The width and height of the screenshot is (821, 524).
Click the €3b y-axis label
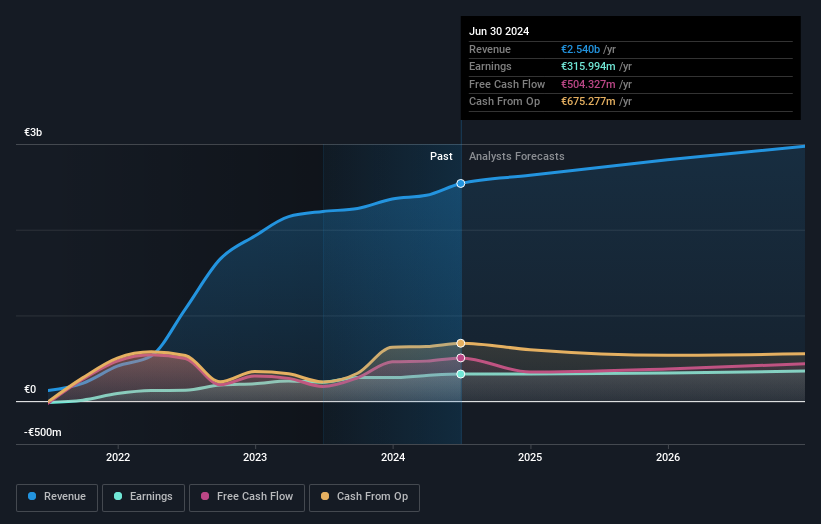33,132
